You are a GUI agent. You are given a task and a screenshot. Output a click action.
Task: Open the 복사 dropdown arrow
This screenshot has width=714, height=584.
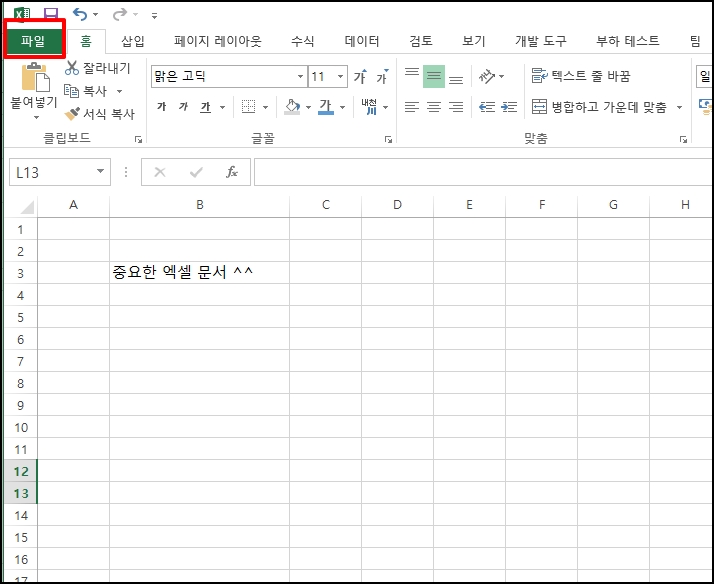[119, 91]
